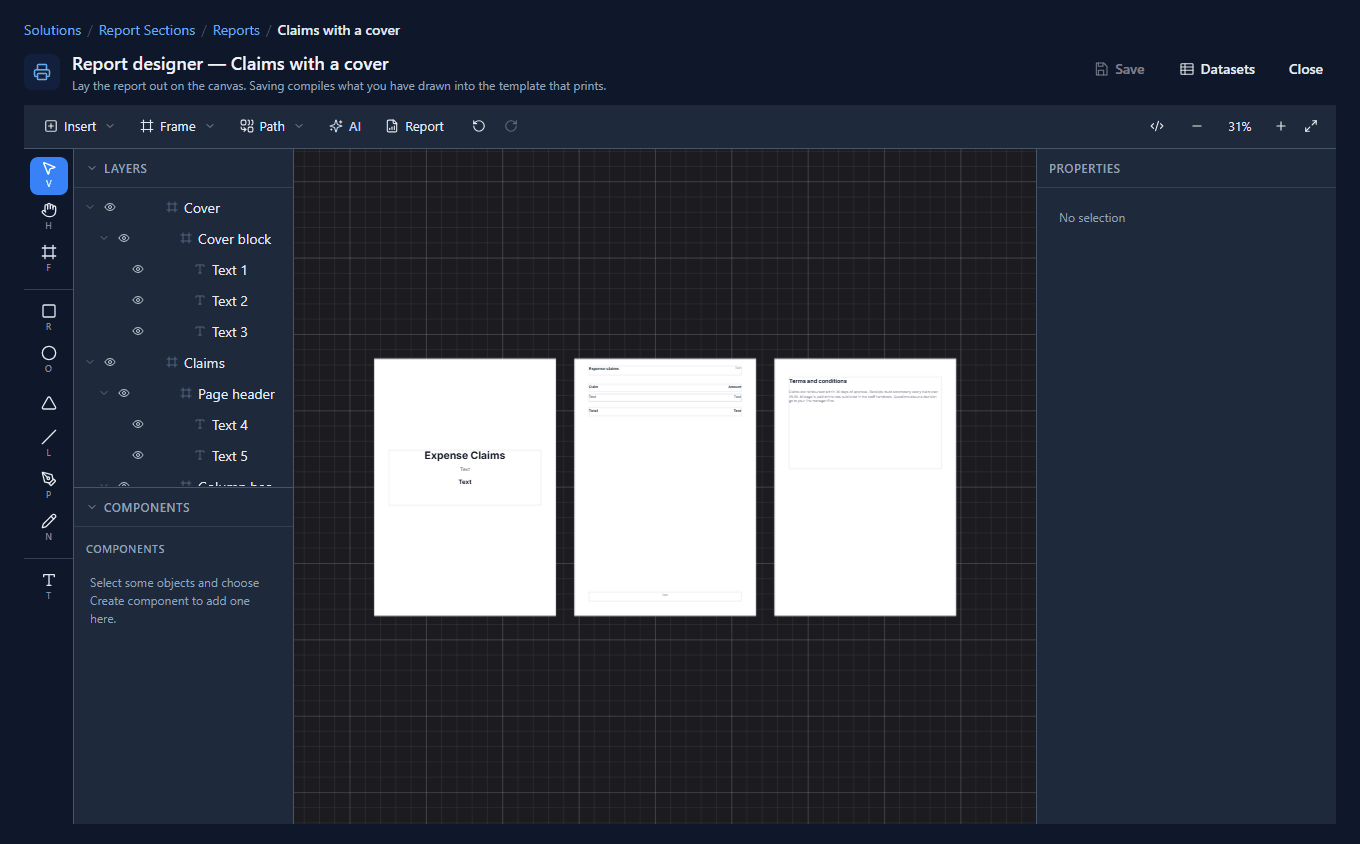
Task: Redo the last undone action
Action: click(x=511, y=126)
